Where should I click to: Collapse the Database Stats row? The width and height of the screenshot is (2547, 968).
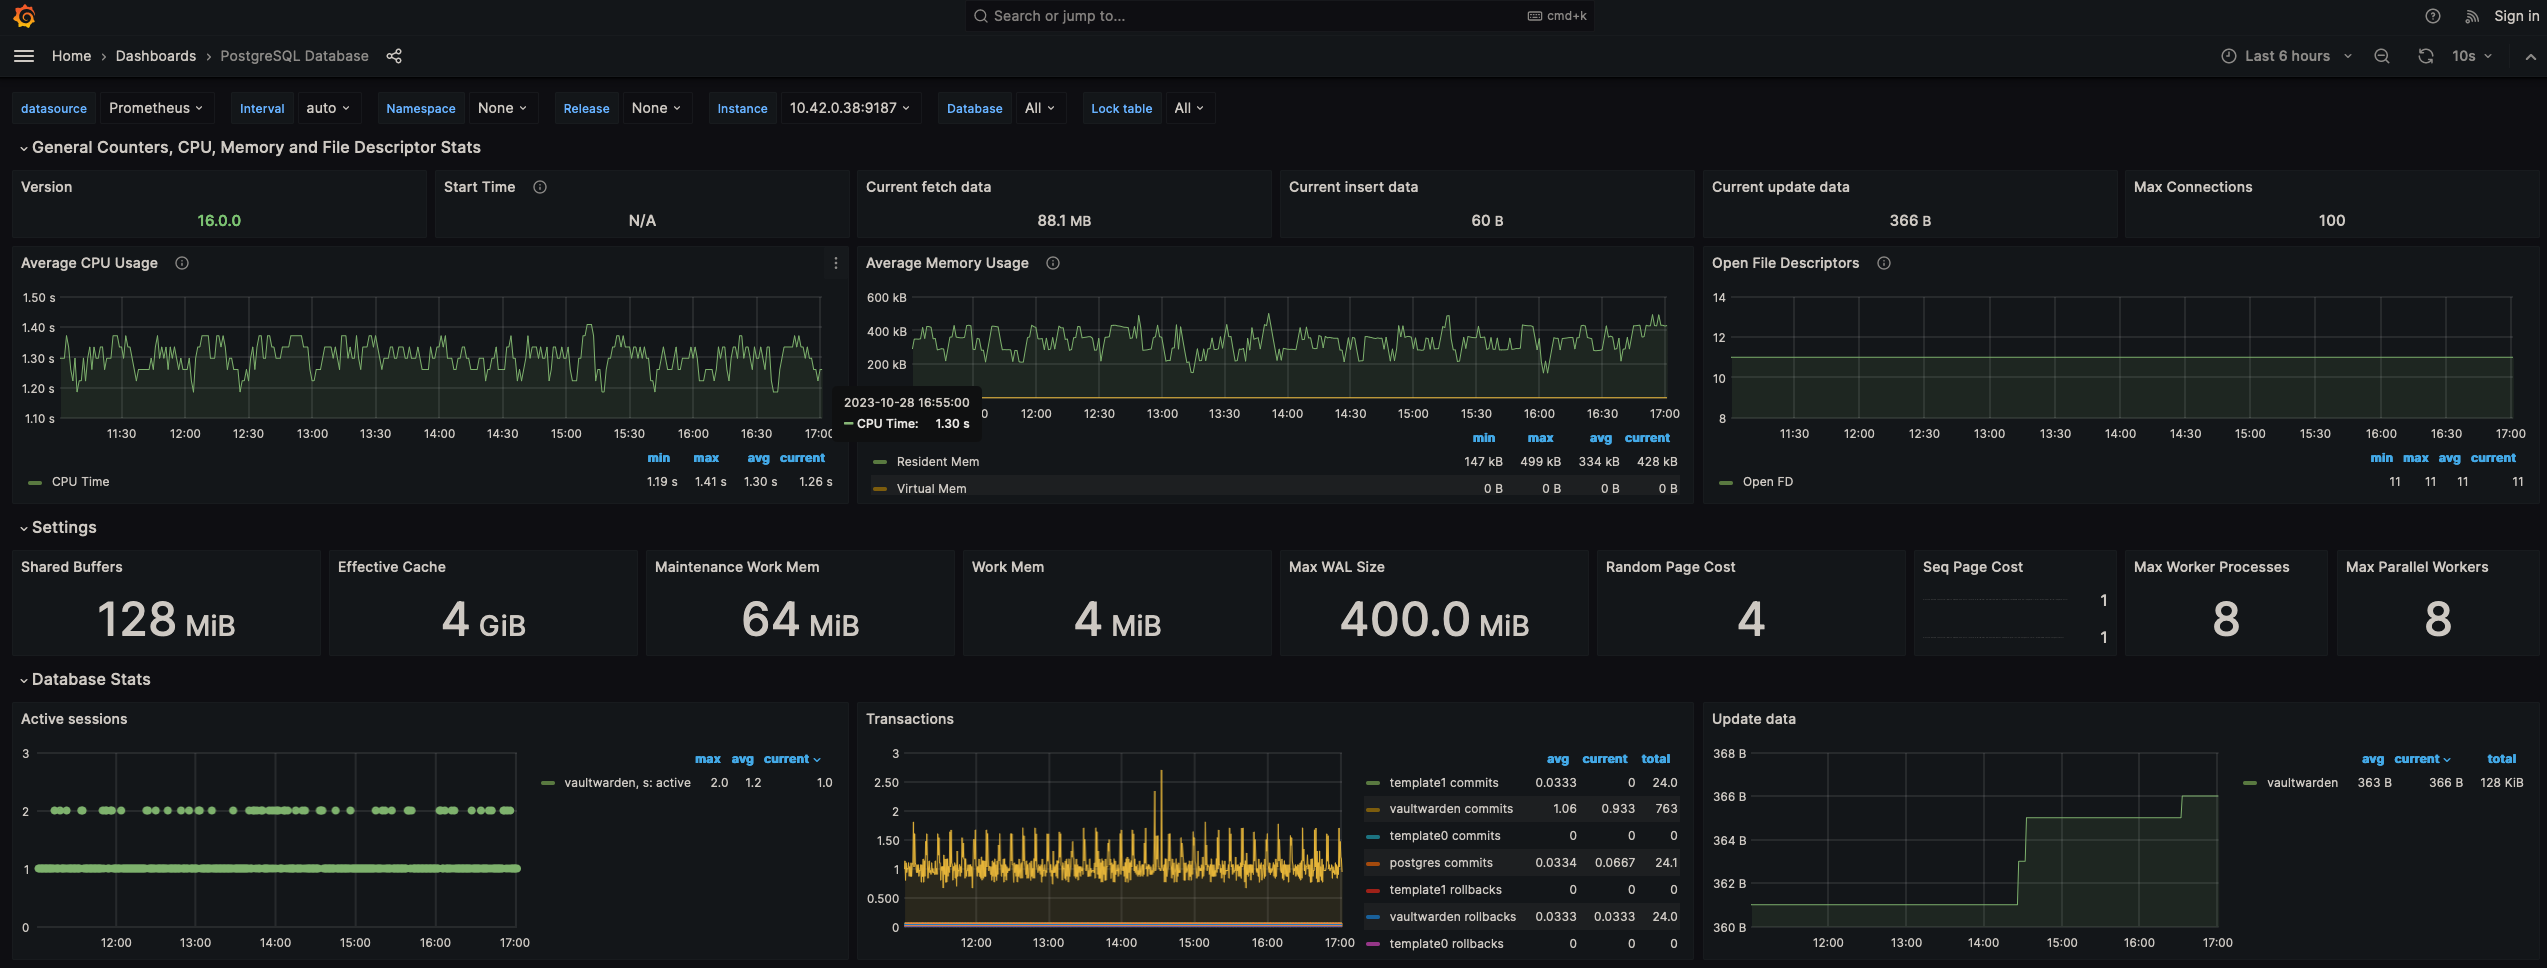coord(85,679)
